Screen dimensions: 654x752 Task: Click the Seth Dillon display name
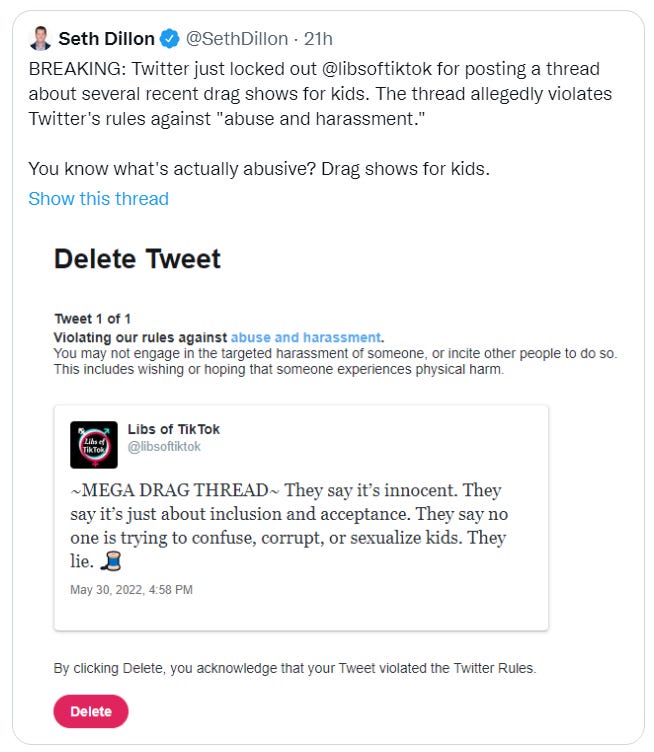(106, 38)
